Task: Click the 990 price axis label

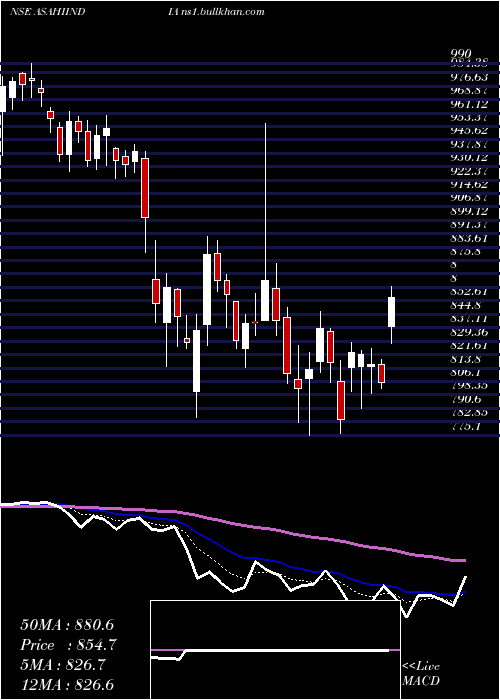Action: [462, 54]
